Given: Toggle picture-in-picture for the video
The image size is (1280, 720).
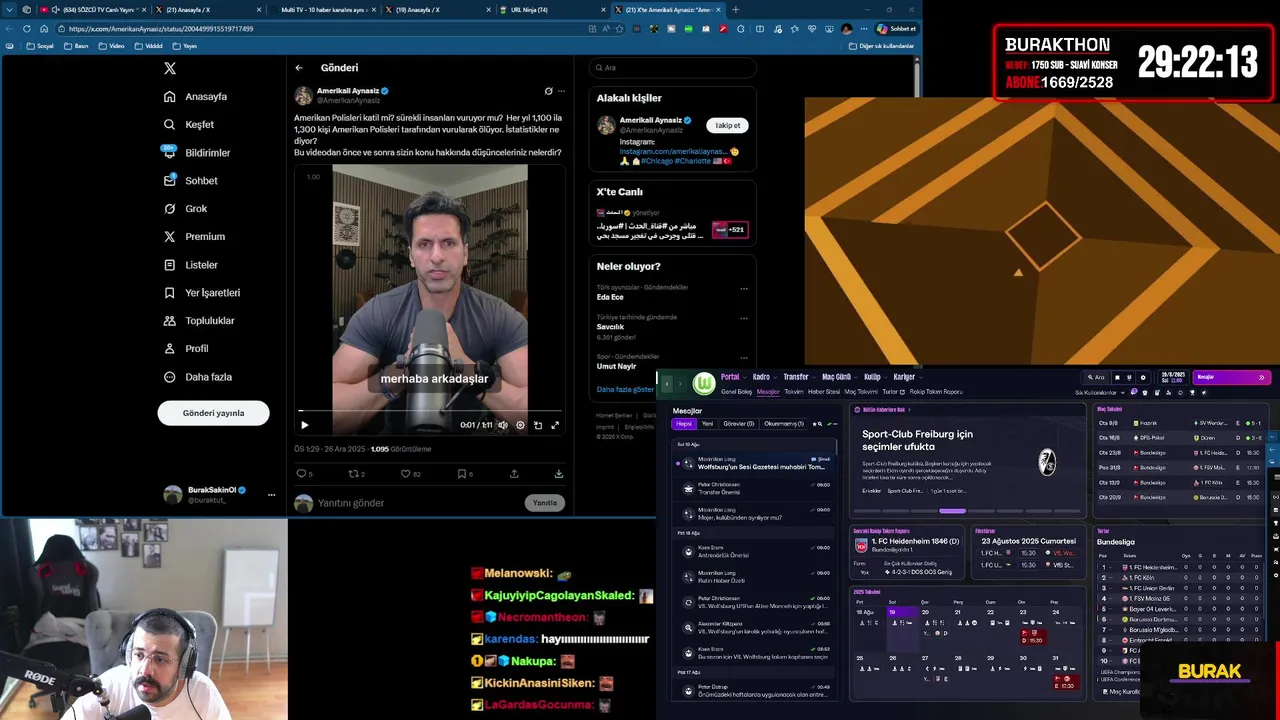Looking at the screenshot, I should point(538,425).
